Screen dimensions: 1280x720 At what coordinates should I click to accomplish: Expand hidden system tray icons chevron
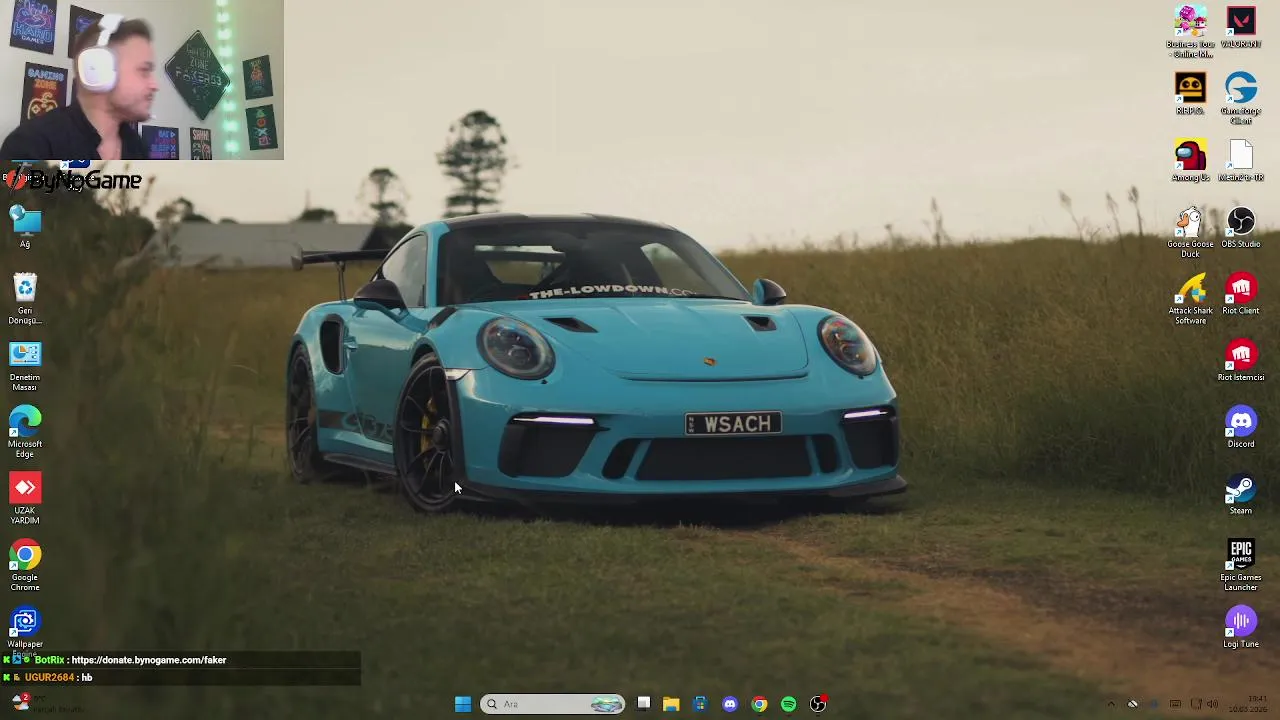[1110, 704]
